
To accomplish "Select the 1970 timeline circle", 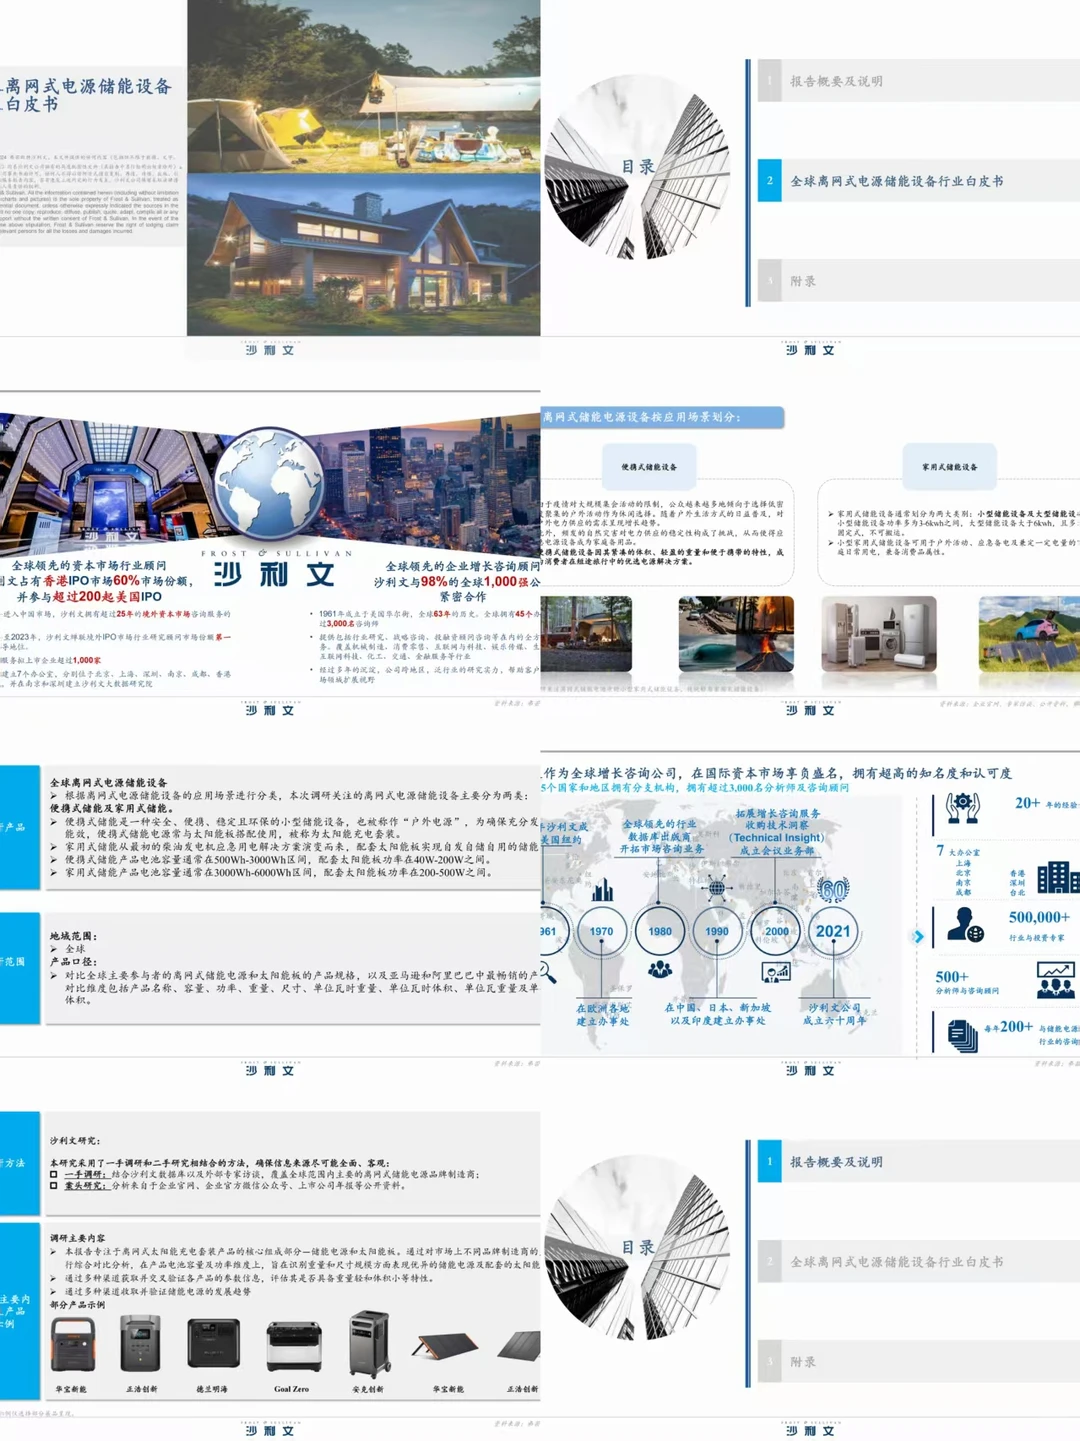I will (x=601, y=931).
